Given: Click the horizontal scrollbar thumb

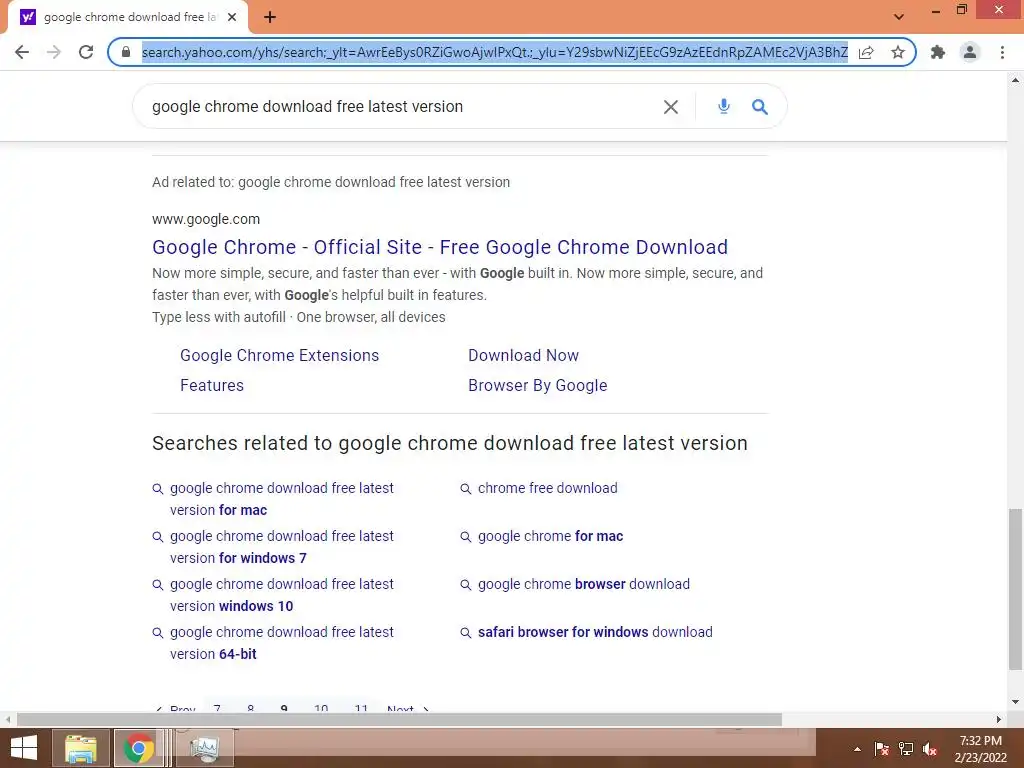Looking at the screenshot, I should 399,719.
